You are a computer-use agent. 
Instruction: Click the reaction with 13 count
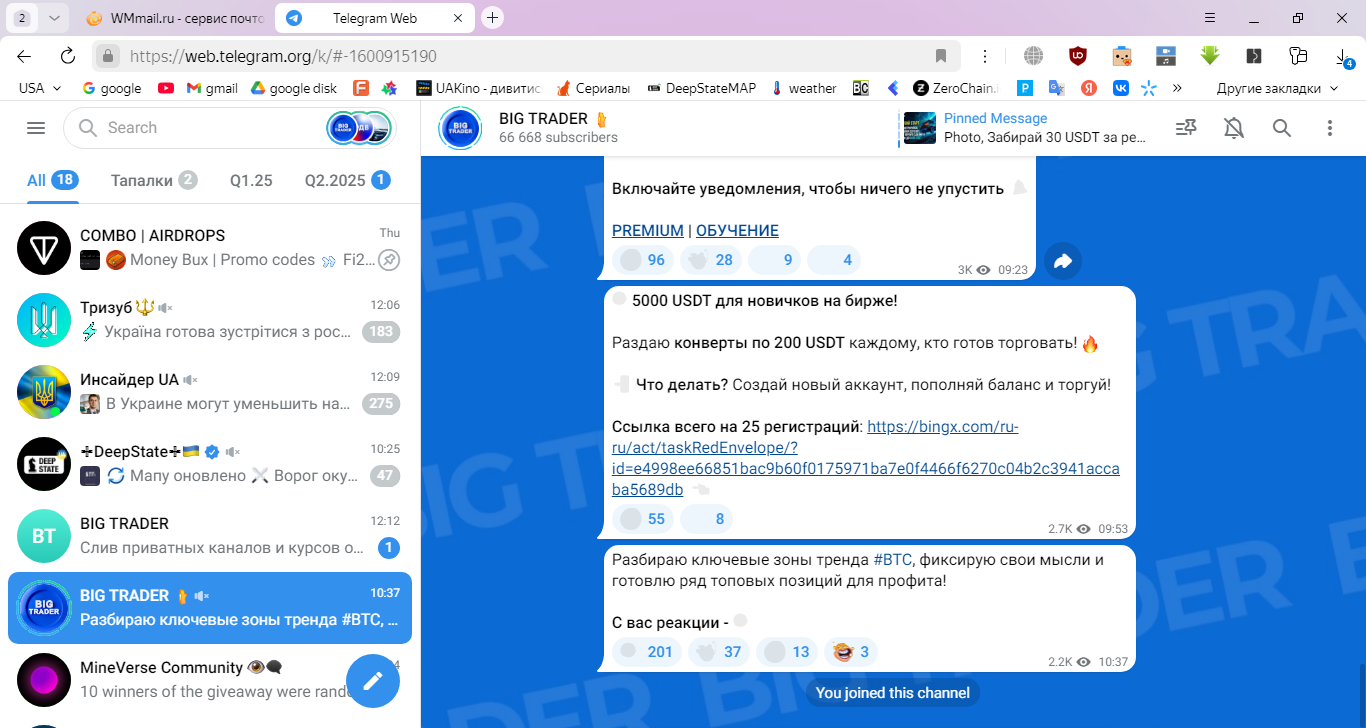788,652
